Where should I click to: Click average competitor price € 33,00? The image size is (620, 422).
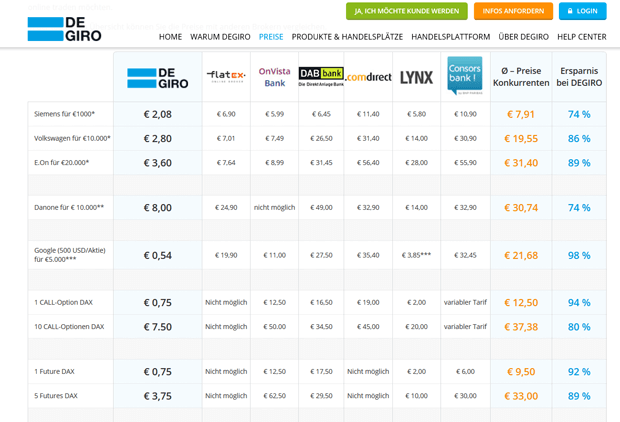click(x=521, y=396)
